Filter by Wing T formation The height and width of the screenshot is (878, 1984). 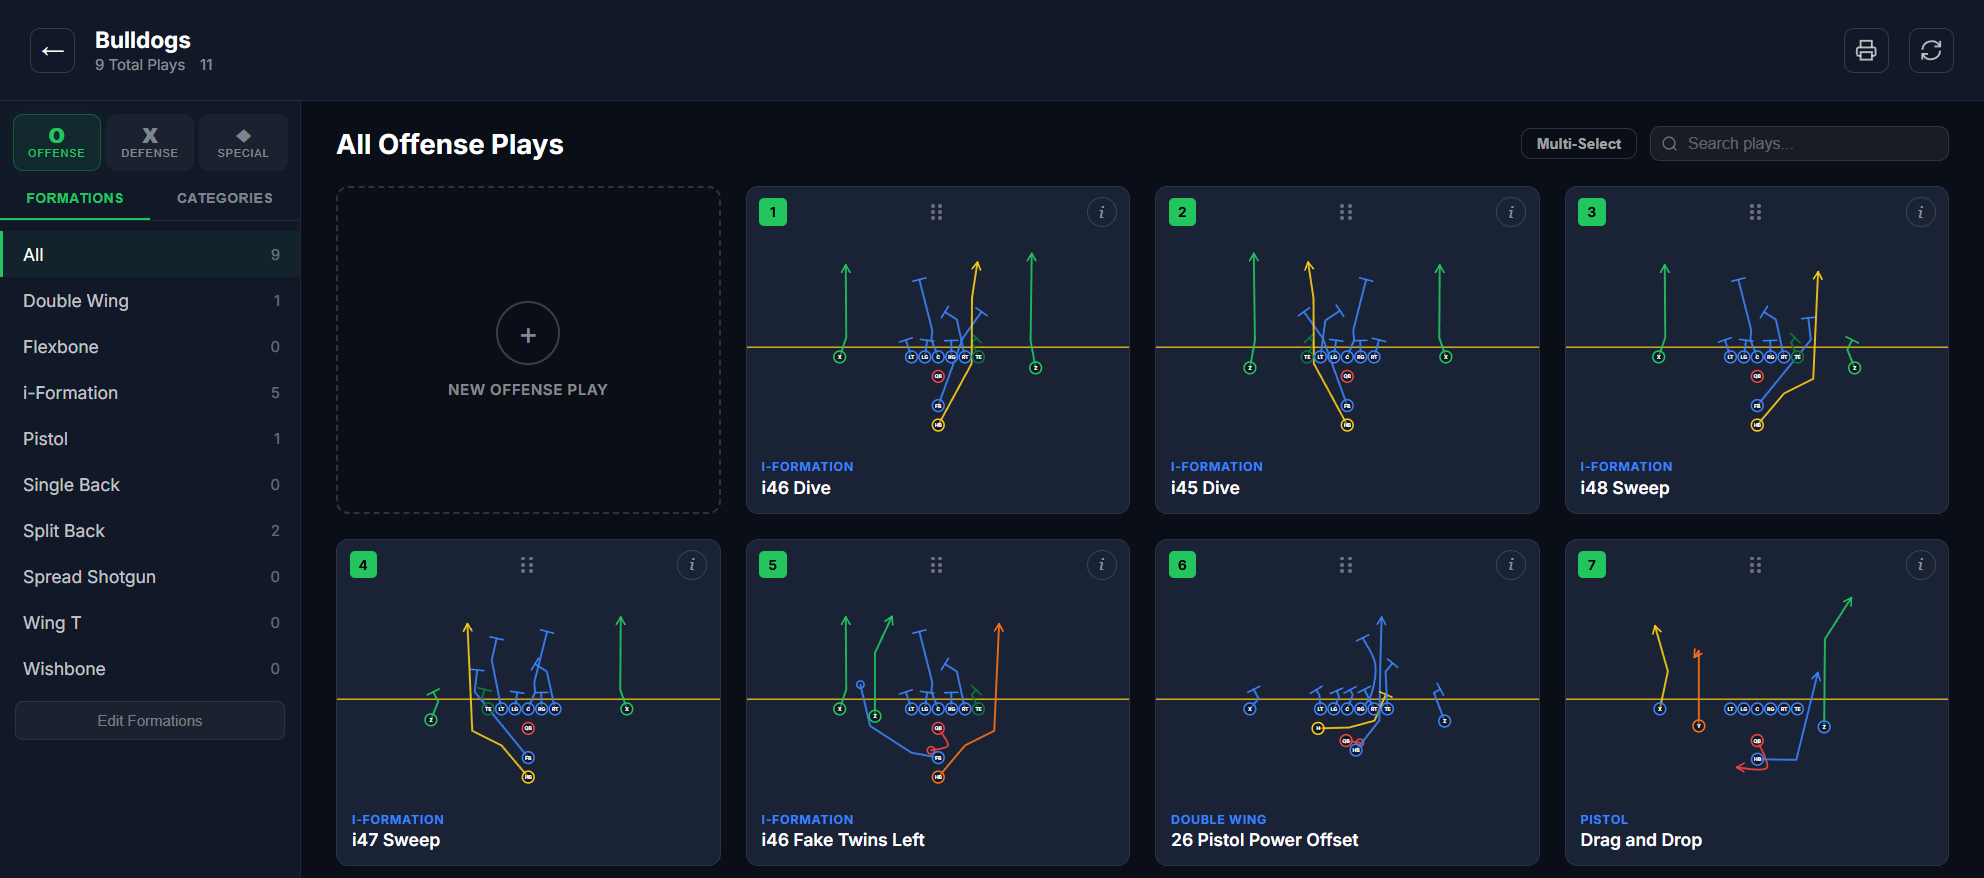pos(150,623)
